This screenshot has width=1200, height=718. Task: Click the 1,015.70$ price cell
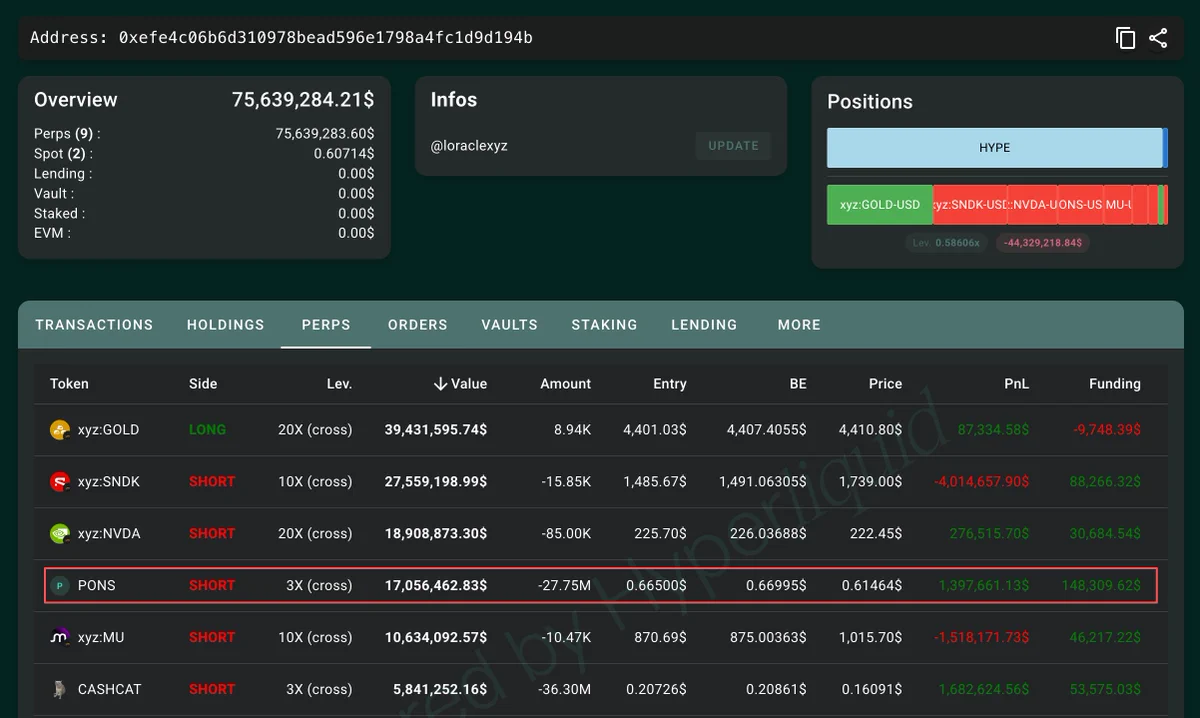871,637
